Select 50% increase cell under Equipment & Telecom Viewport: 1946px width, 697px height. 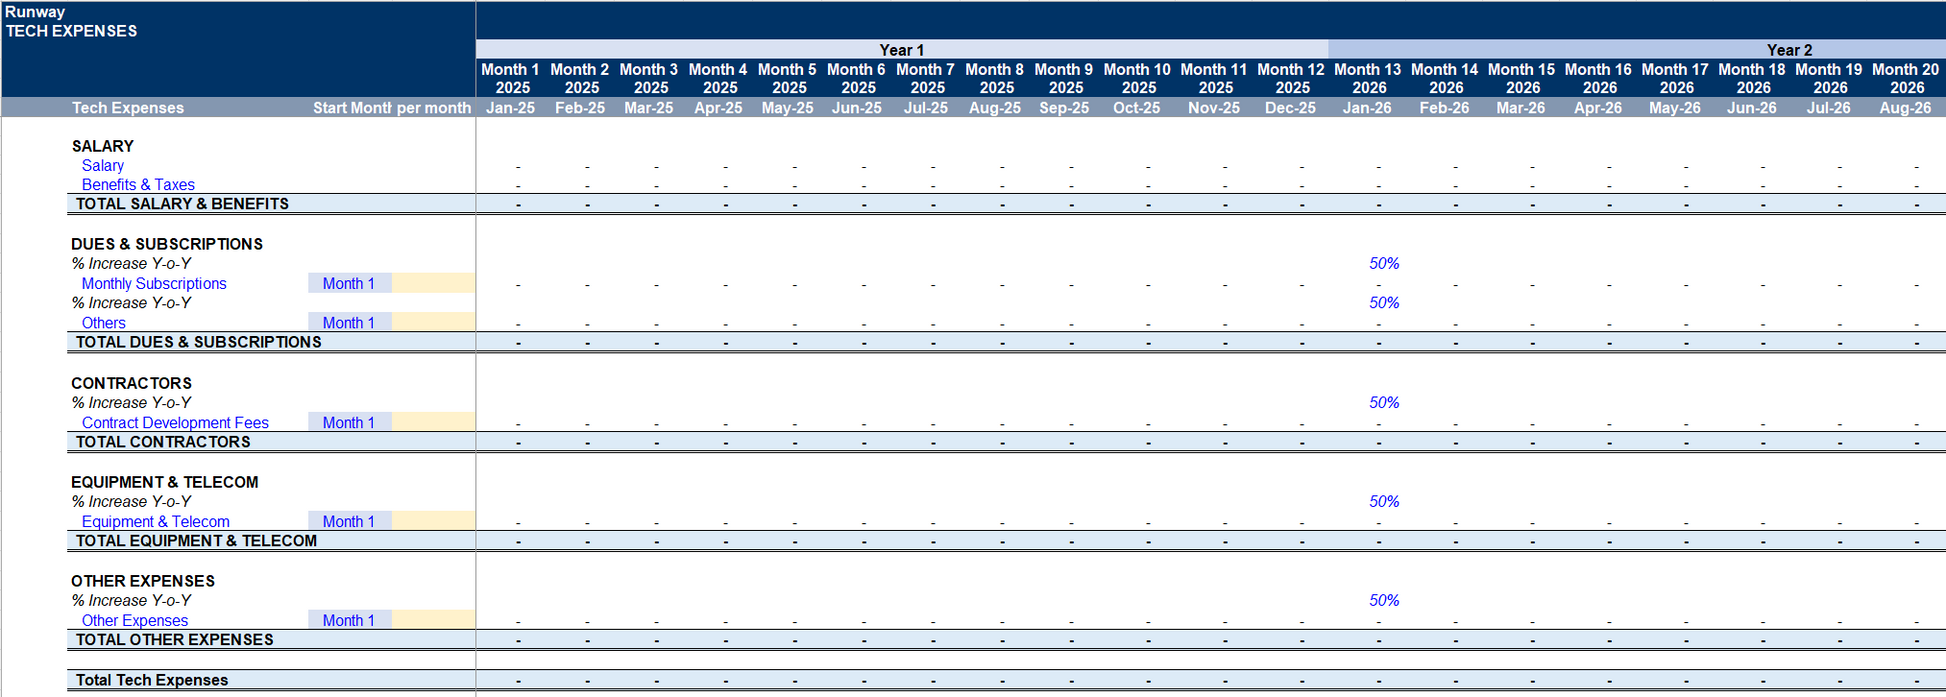click(1383, 502)
